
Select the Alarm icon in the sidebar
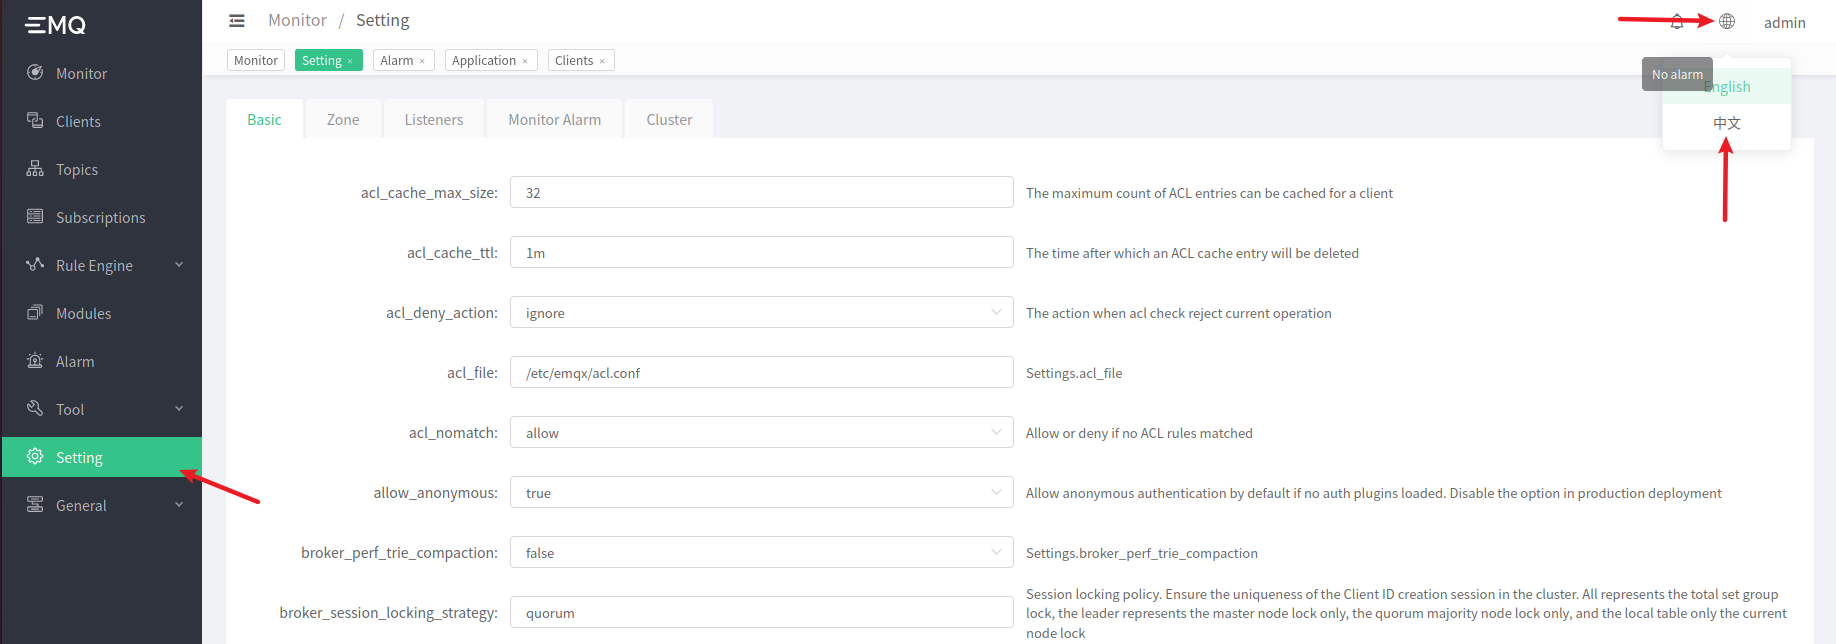[x=35, y=361]
